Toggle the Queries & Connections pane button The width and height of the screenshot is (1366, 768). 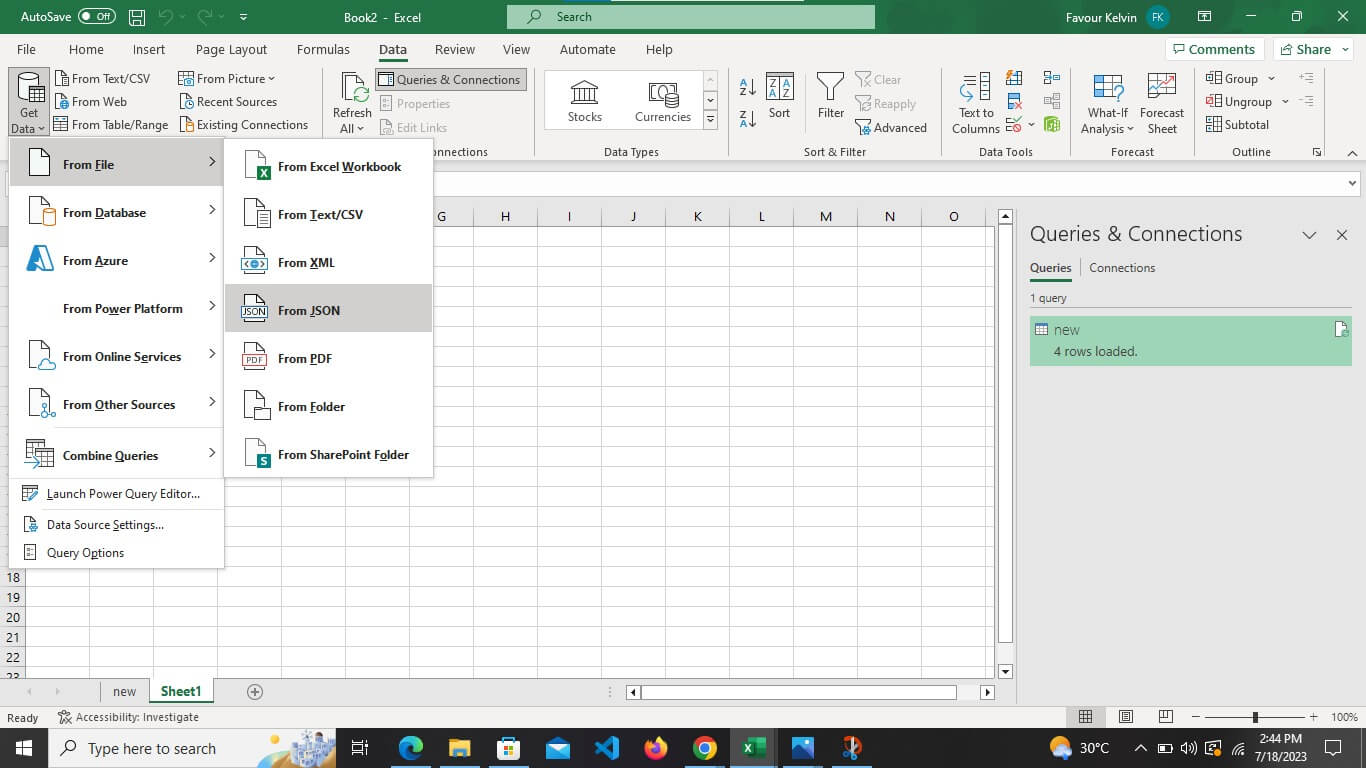[450, 80]
